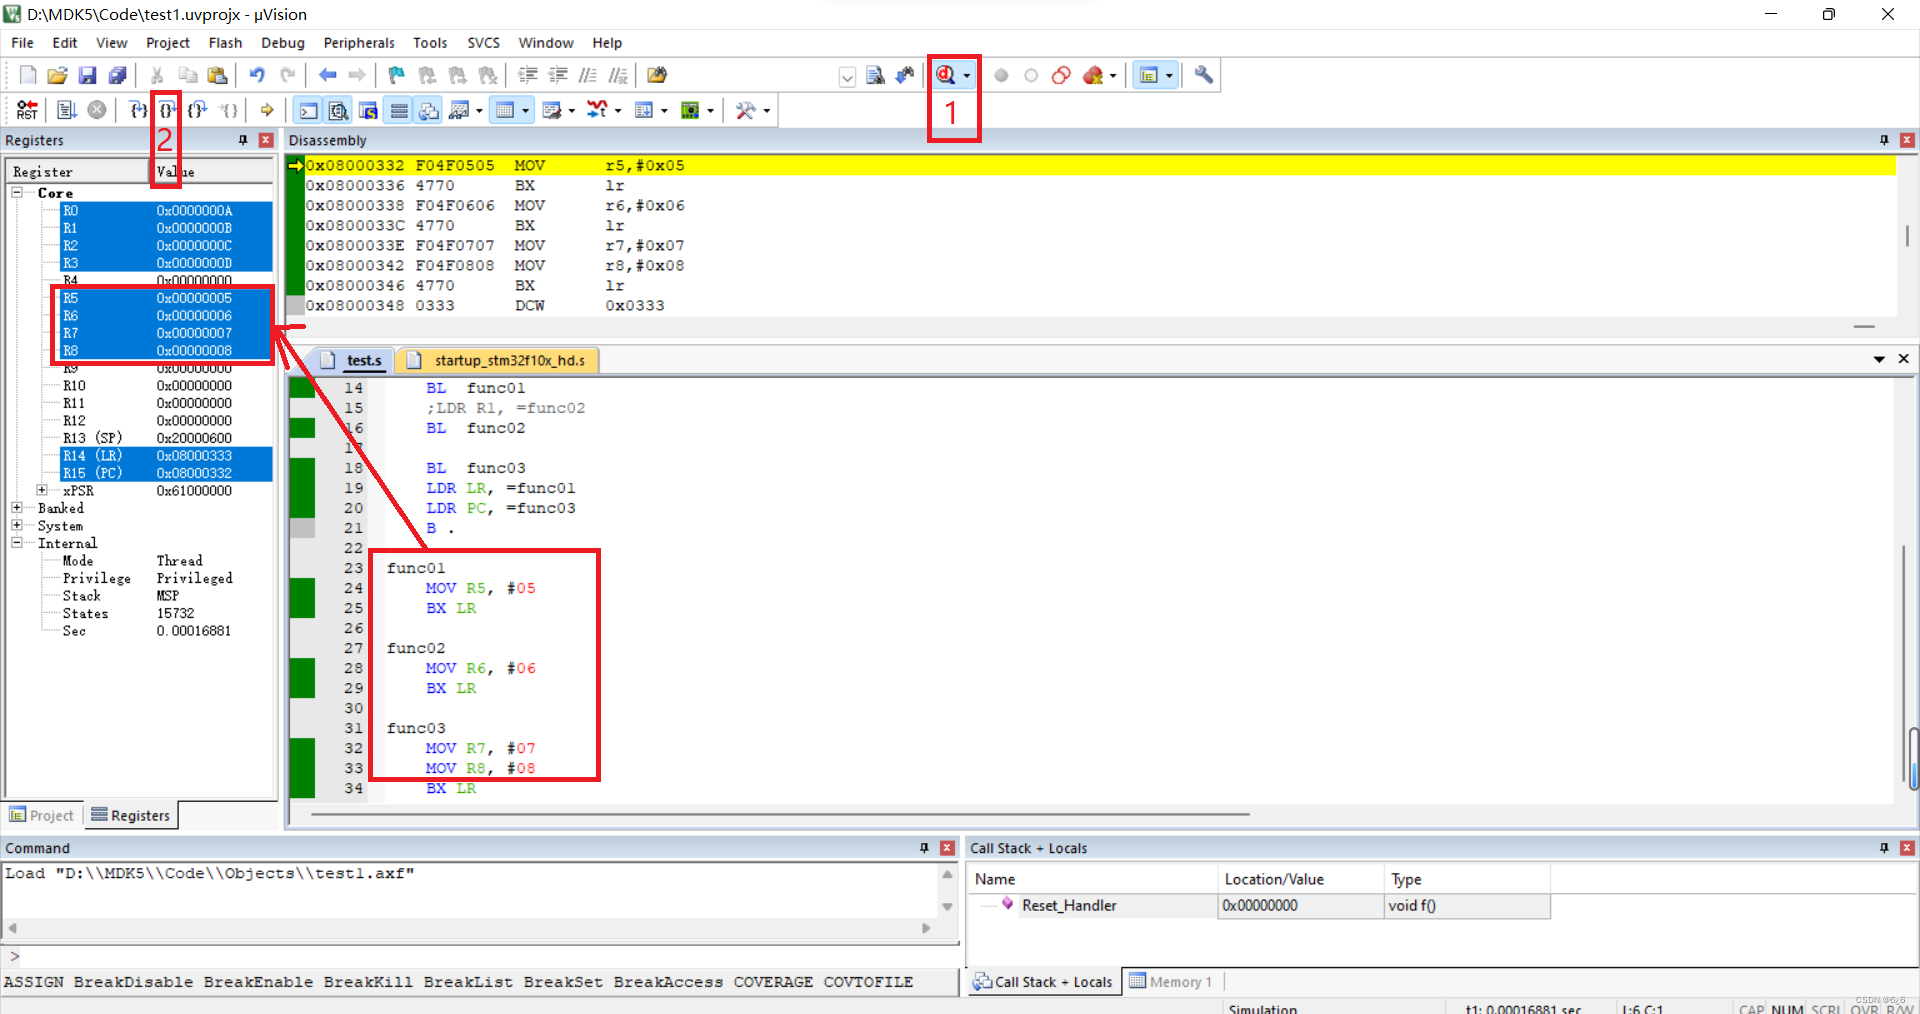Click the Step Out icon
This screenshot has width=1920, height=1014.
tap(198, 110)
